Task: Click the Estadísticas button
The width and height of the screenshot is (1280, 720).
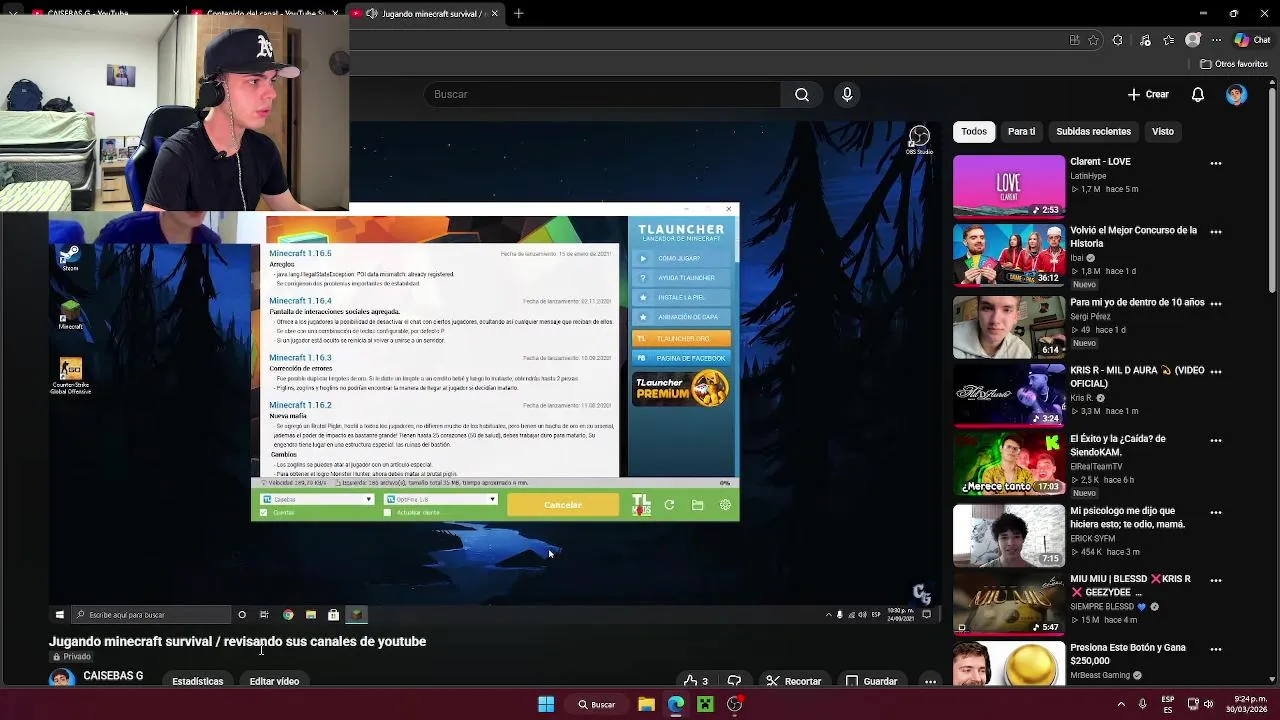Action: (x=198, y=681)
